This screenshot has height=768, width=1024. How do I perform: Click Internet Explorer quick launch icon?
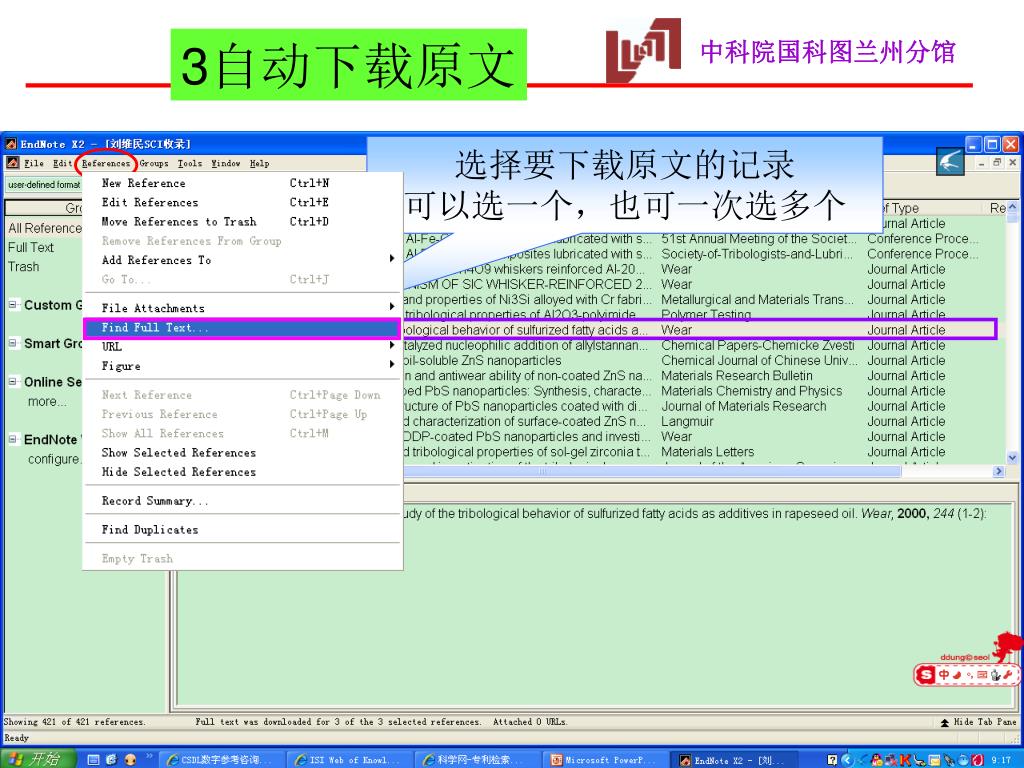[112, 760]
